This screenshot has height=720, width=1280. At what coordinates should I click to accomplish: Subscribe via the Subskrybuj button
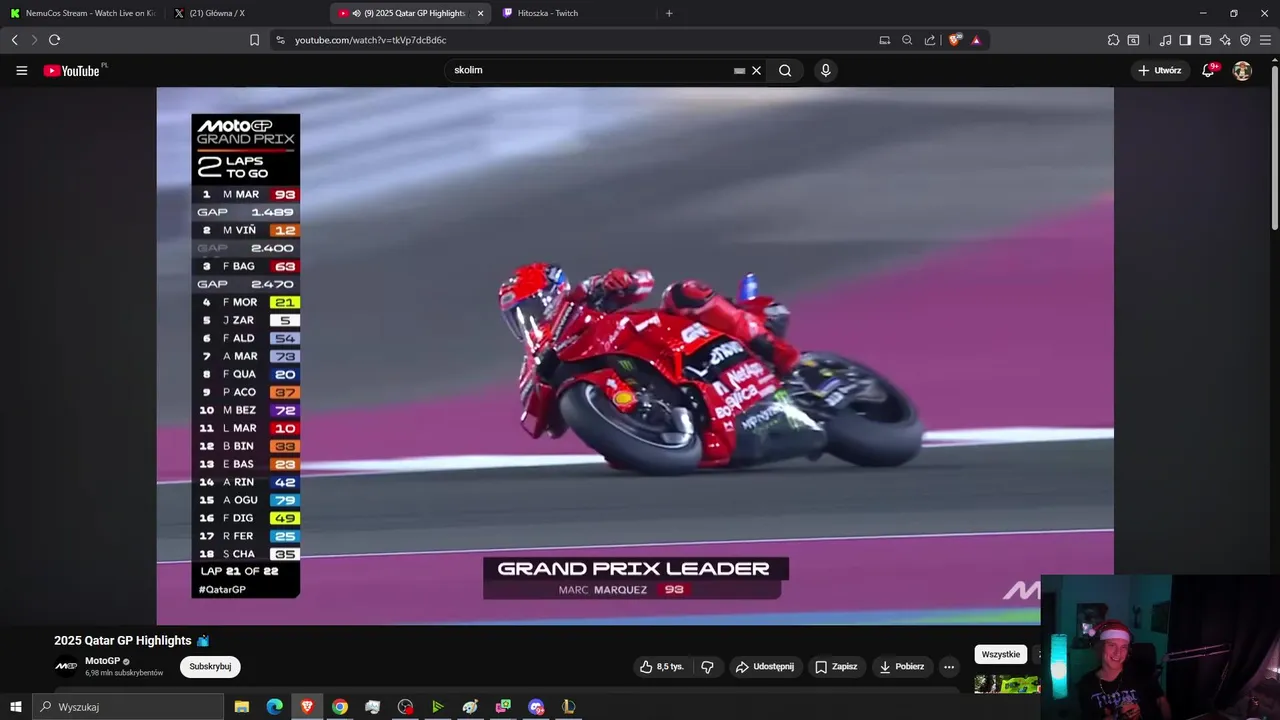pyautogui.click(x=210, y=667)
